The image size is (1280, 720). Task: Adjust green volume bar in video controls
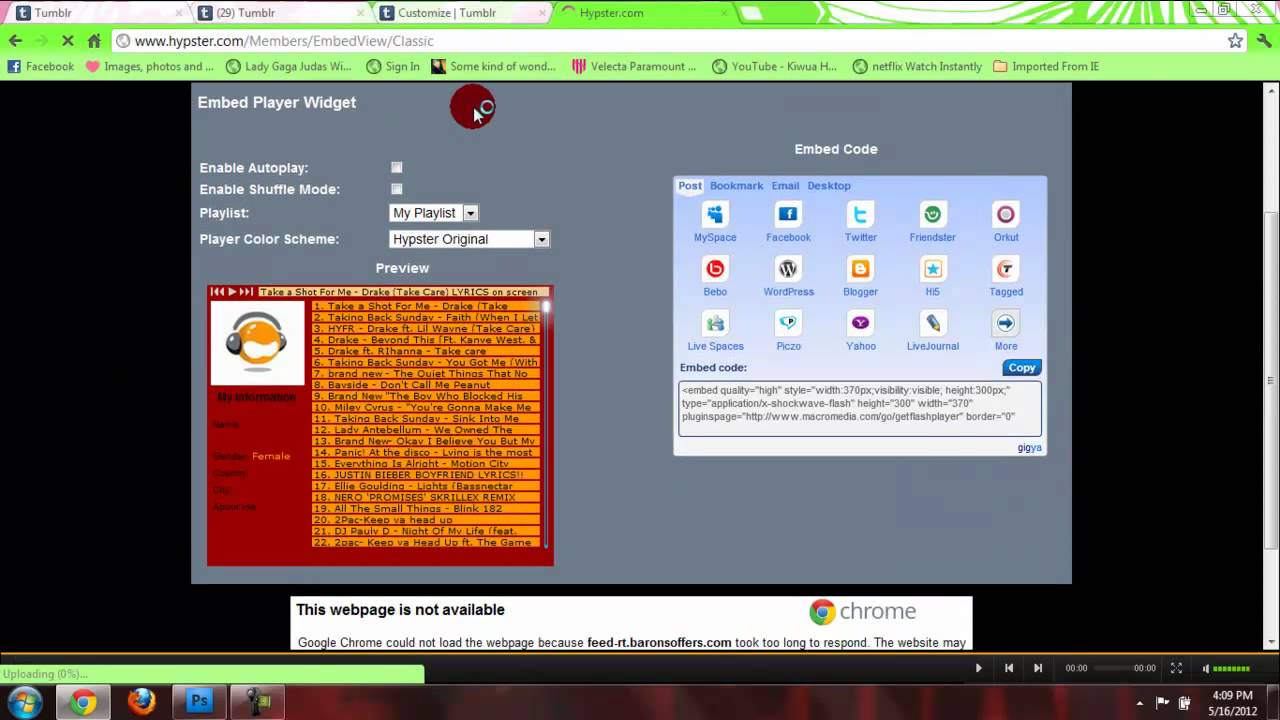1231,669
